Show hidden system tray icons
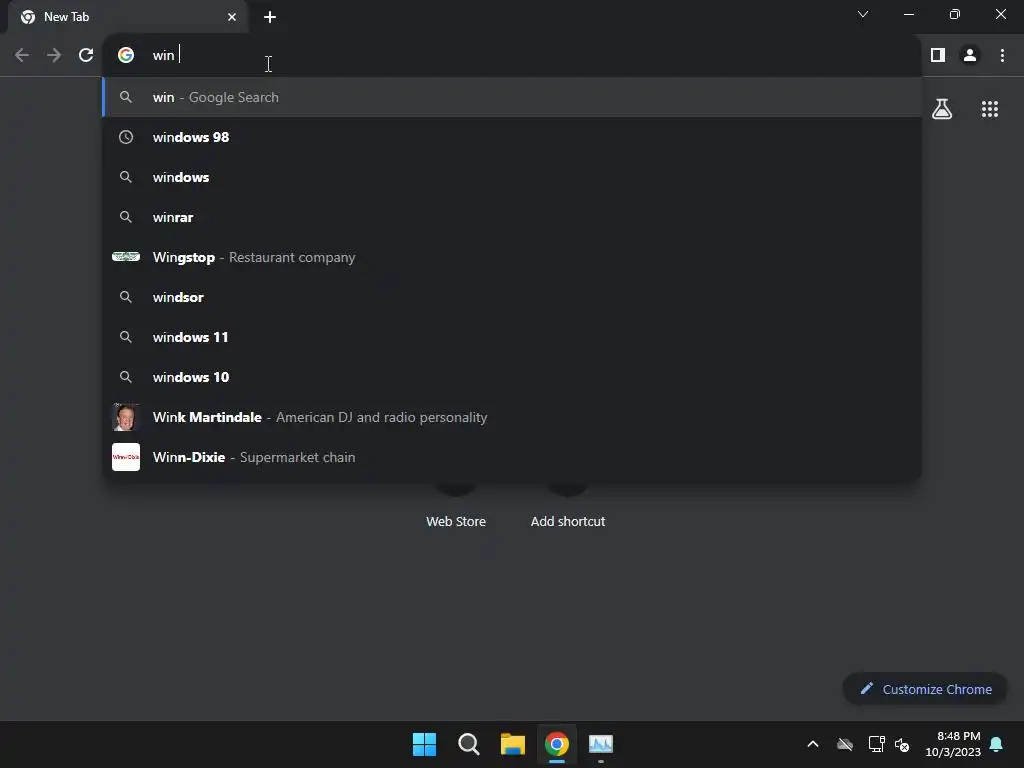 [x=813, y=744]
